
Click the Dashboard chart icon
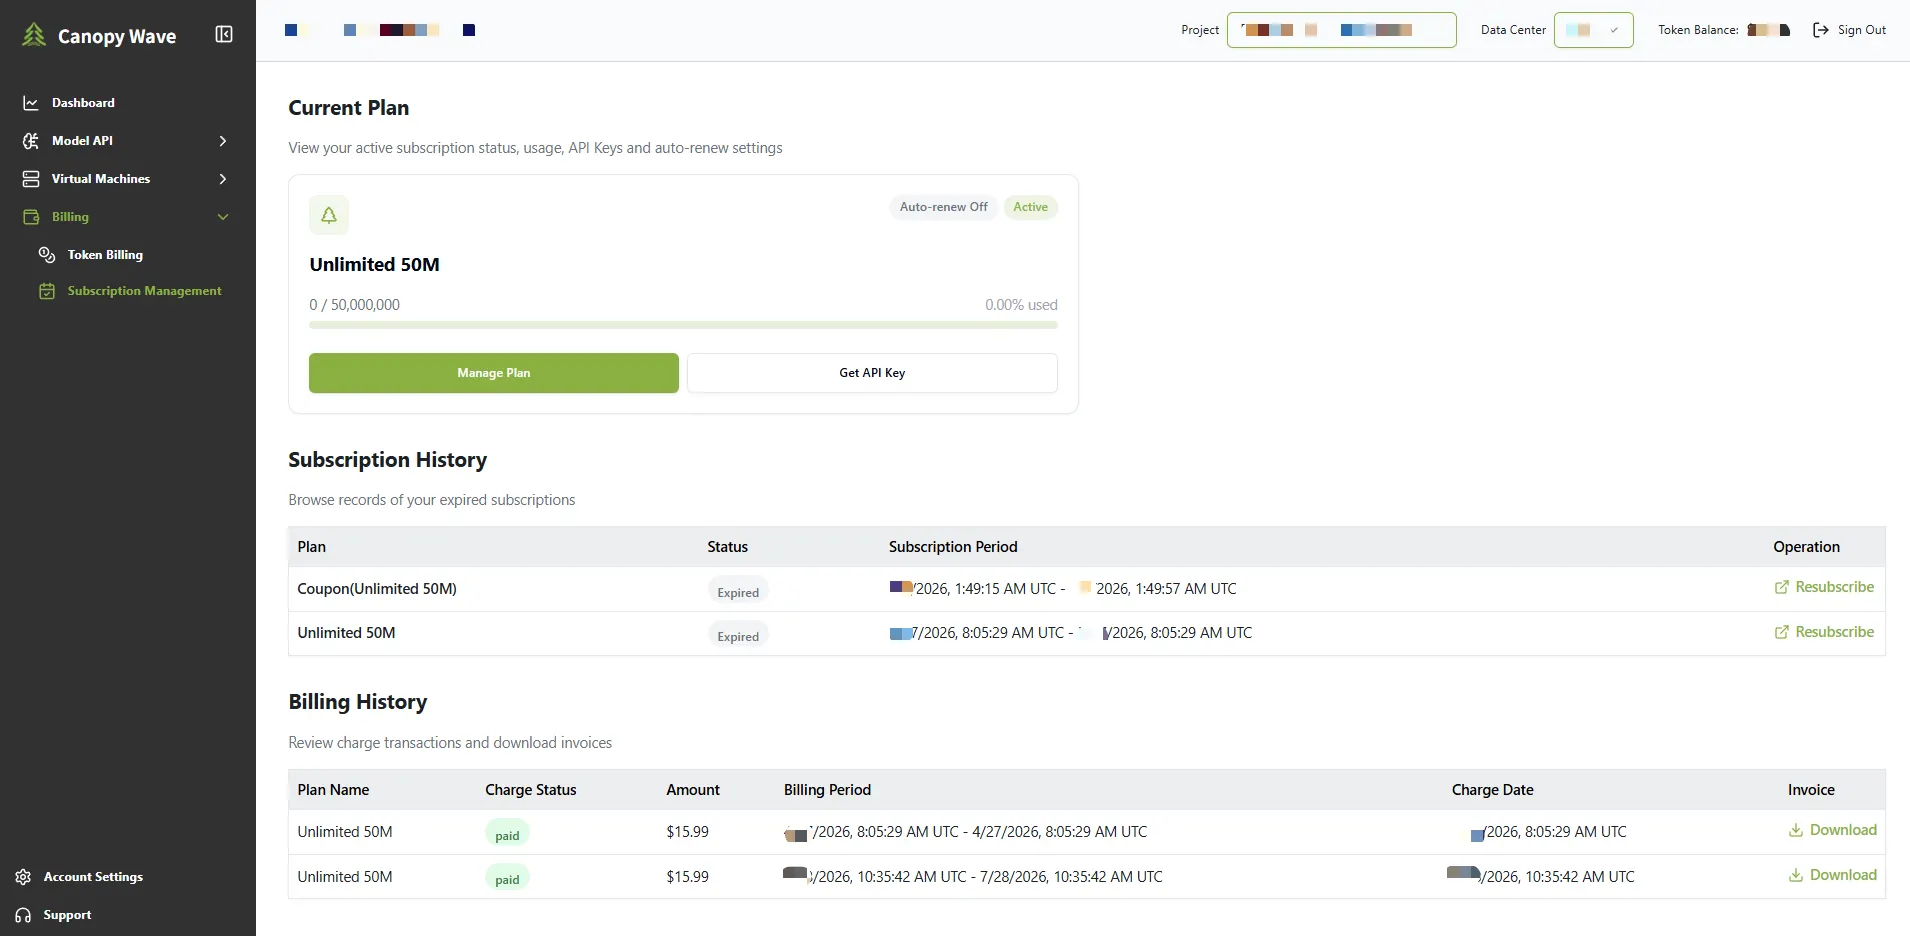31,103
